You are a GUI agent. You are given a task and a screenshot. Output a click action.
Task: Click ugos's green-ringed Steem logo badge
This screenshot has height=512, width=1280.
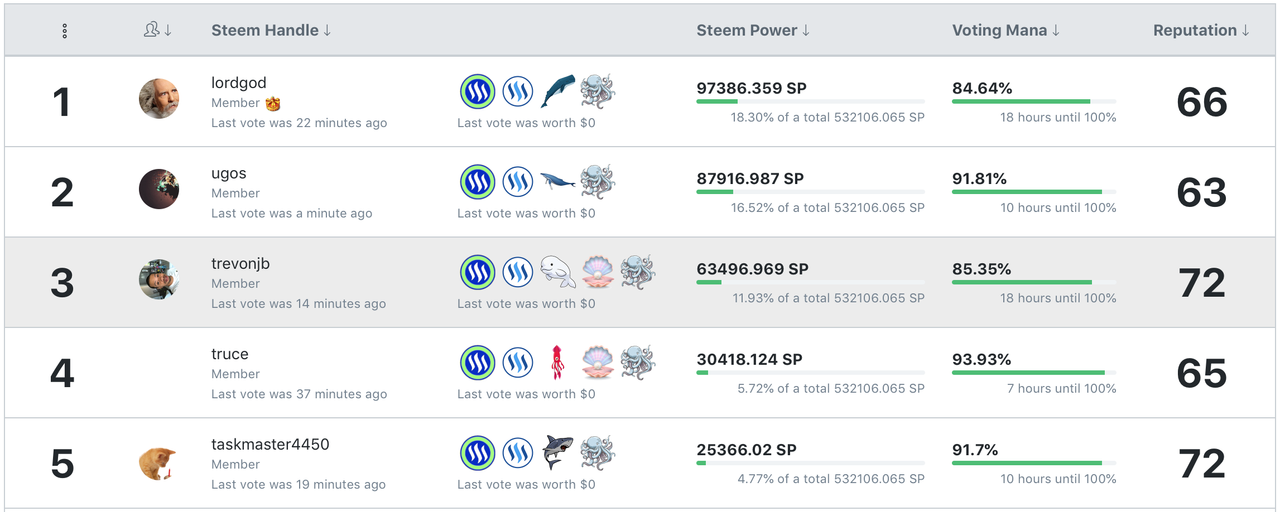tap(478, 182)
